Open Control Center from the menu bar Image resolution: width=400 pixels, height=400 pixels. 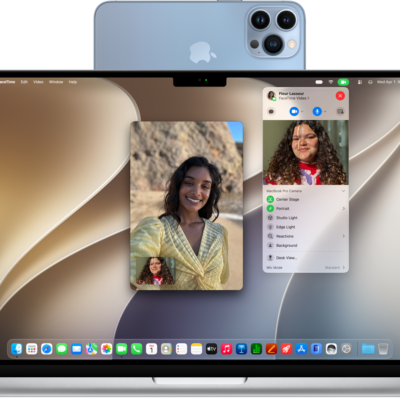360,82
